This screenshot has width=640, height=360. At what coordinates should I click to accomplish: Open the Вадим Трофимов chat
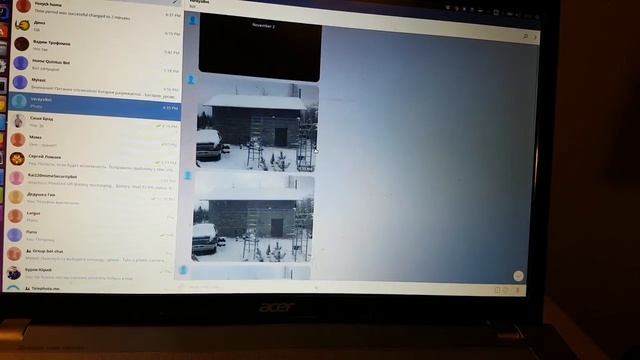pyautogui.click(x=96, y=46)
